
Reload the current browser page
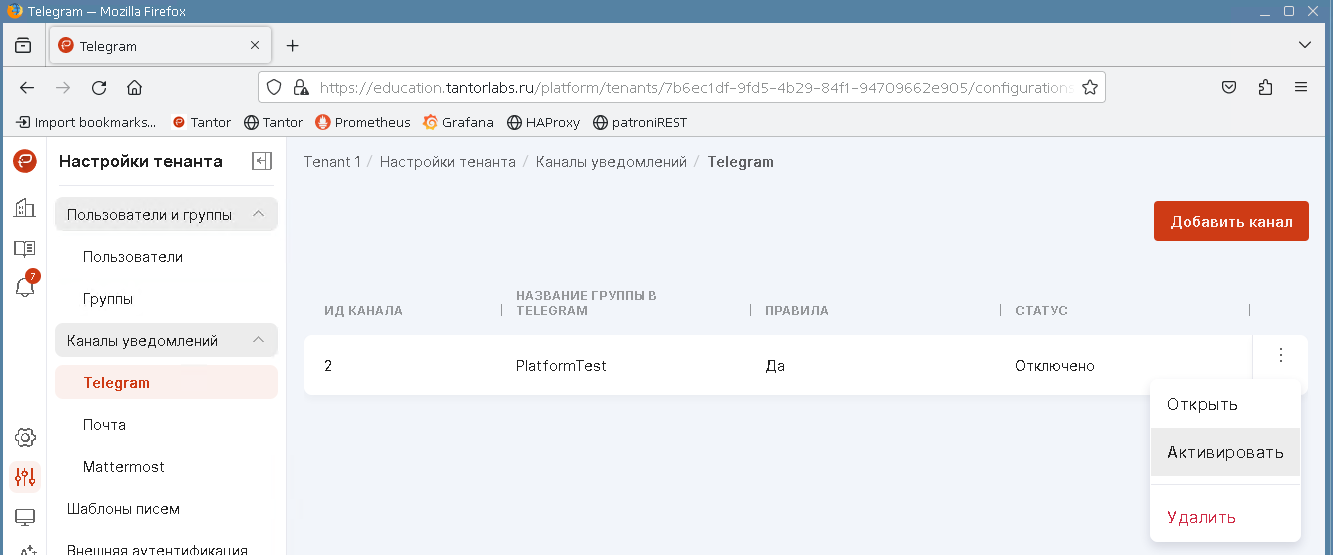pos(99,87)
